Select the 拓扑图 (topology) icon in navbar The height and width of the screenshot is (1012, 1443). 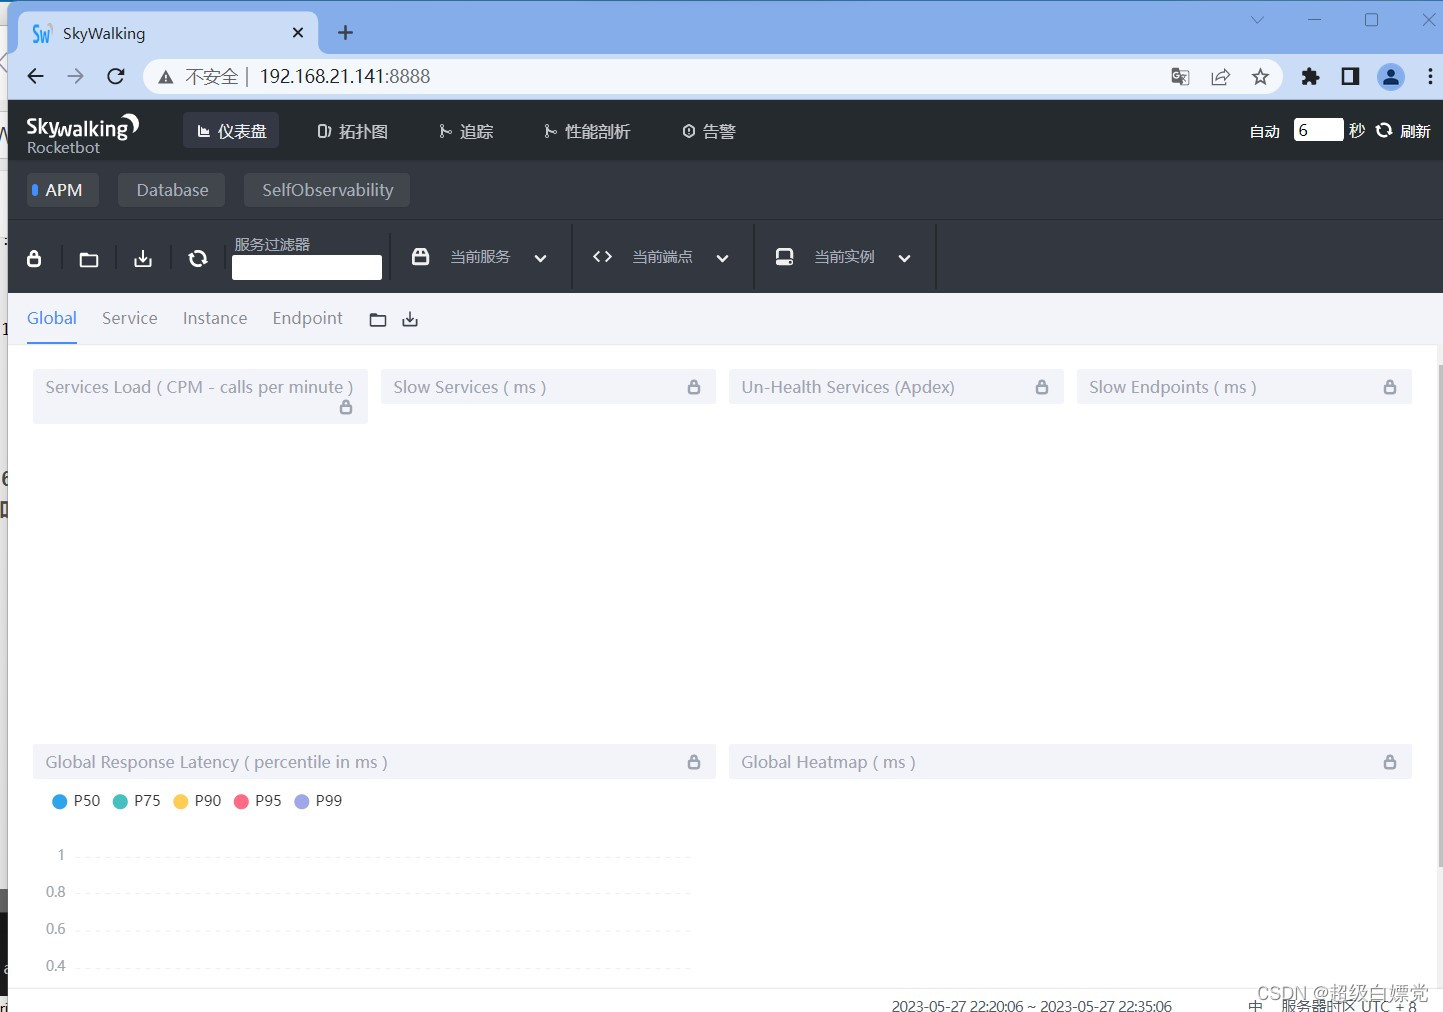tap(324, 130)
